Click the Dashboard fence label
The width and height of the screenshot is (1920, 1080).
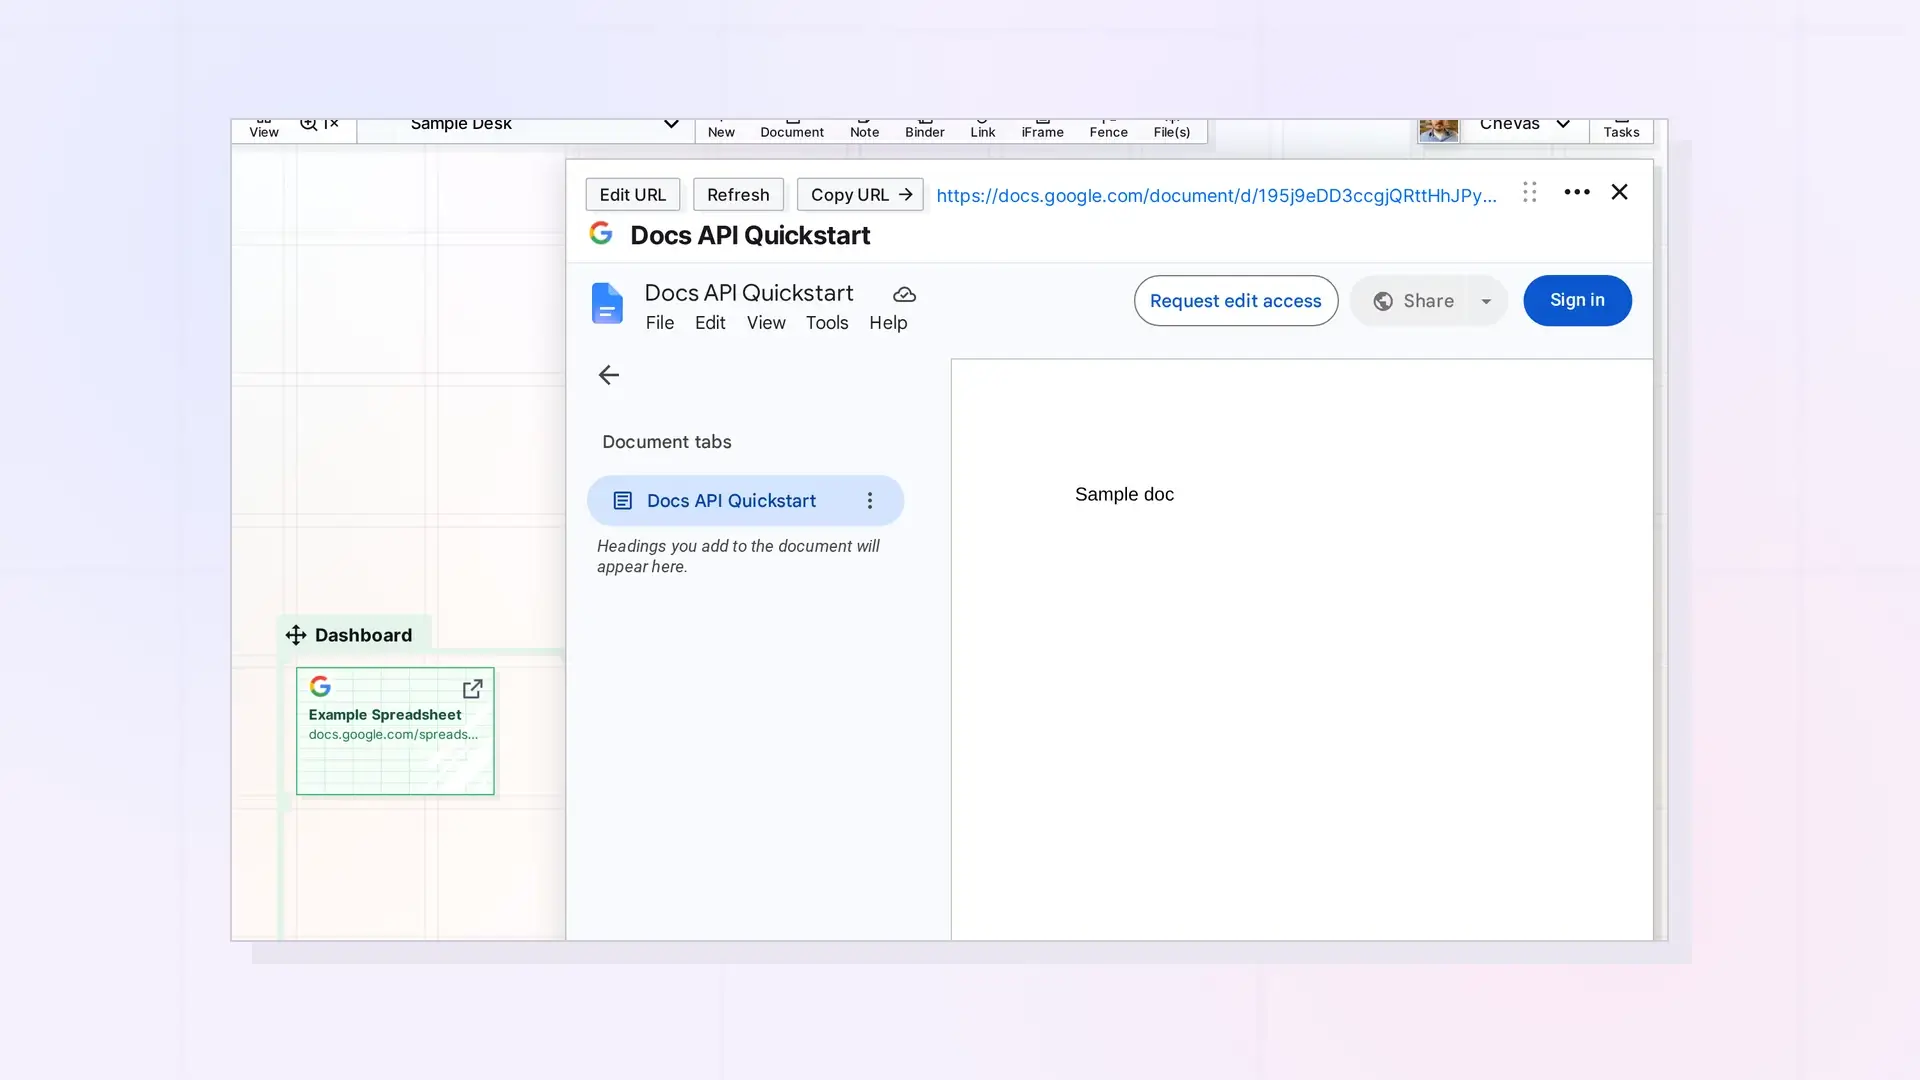coord(363,635)
